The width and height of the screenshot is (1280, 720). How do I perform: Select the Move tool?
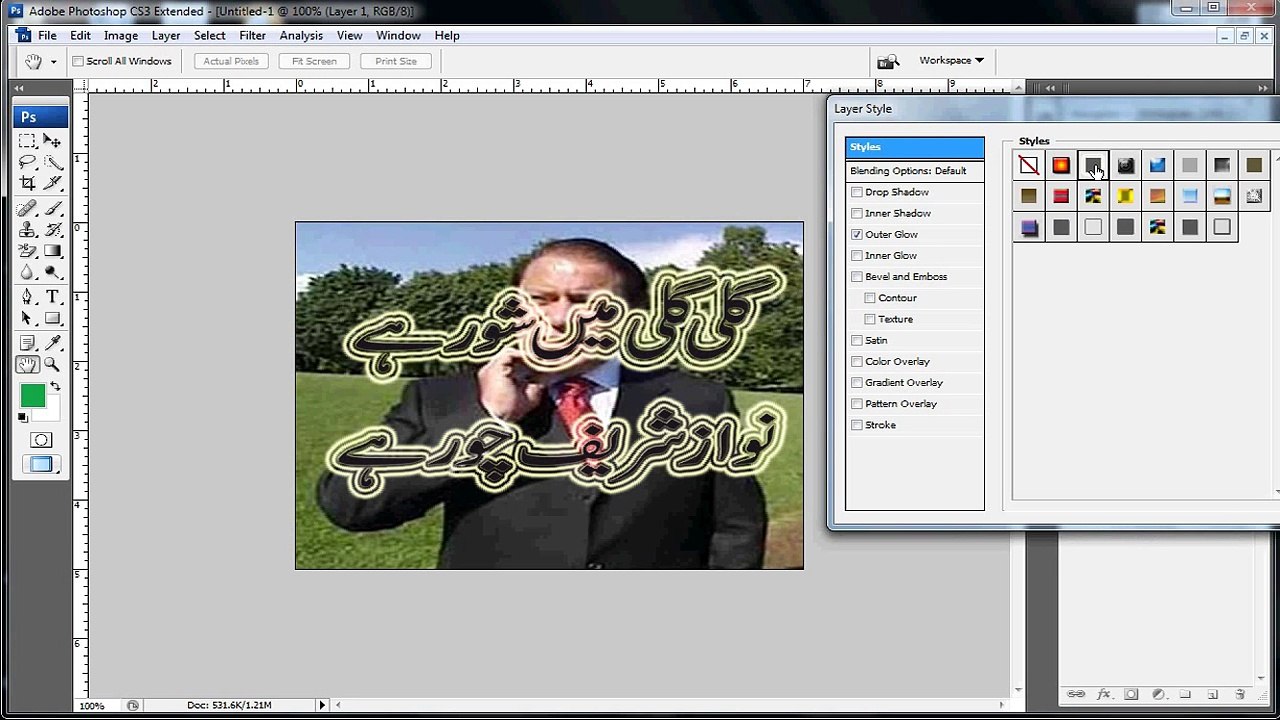tap(53, 141)
